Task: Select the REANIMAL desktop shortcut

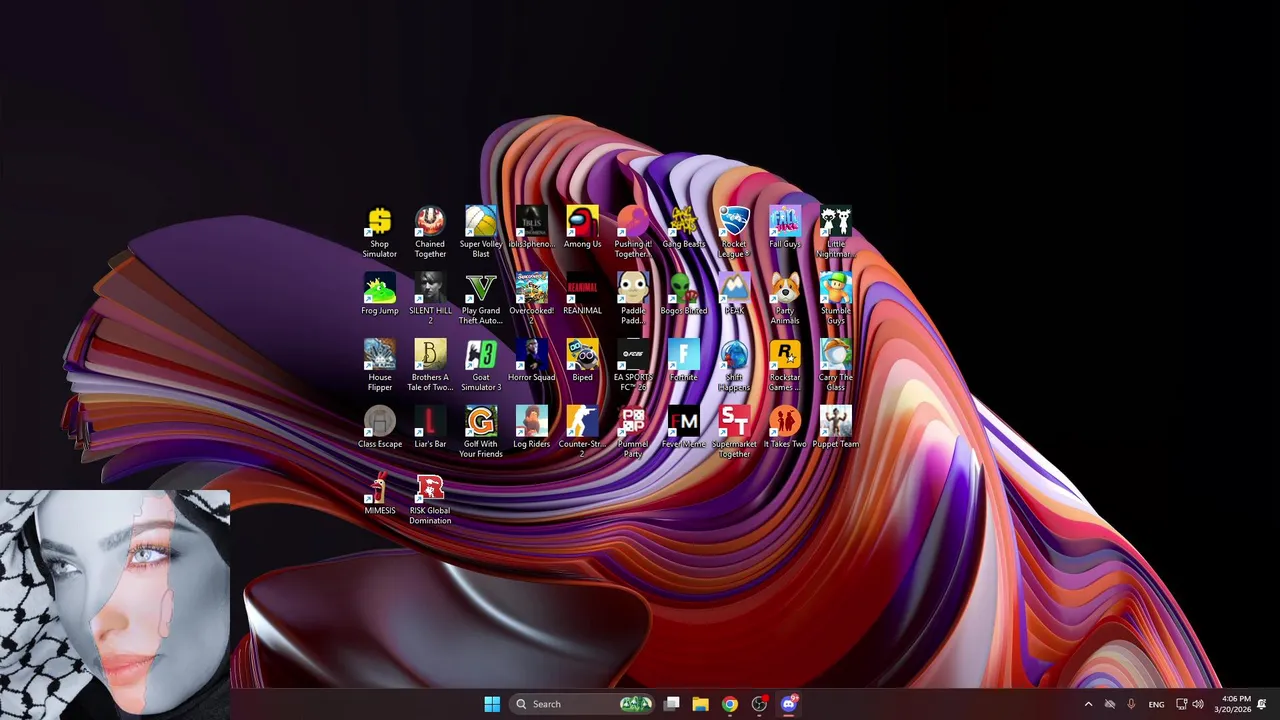Action: 582,294
